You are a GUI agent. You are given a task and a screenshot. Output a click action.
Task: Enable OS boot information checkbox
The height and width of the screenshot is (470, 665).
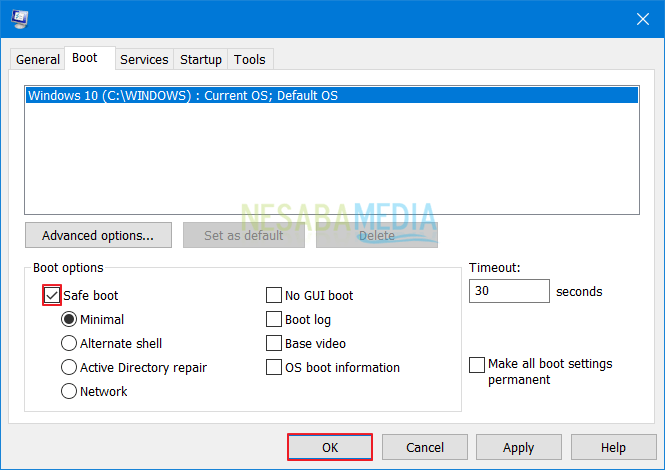point(274,368)
